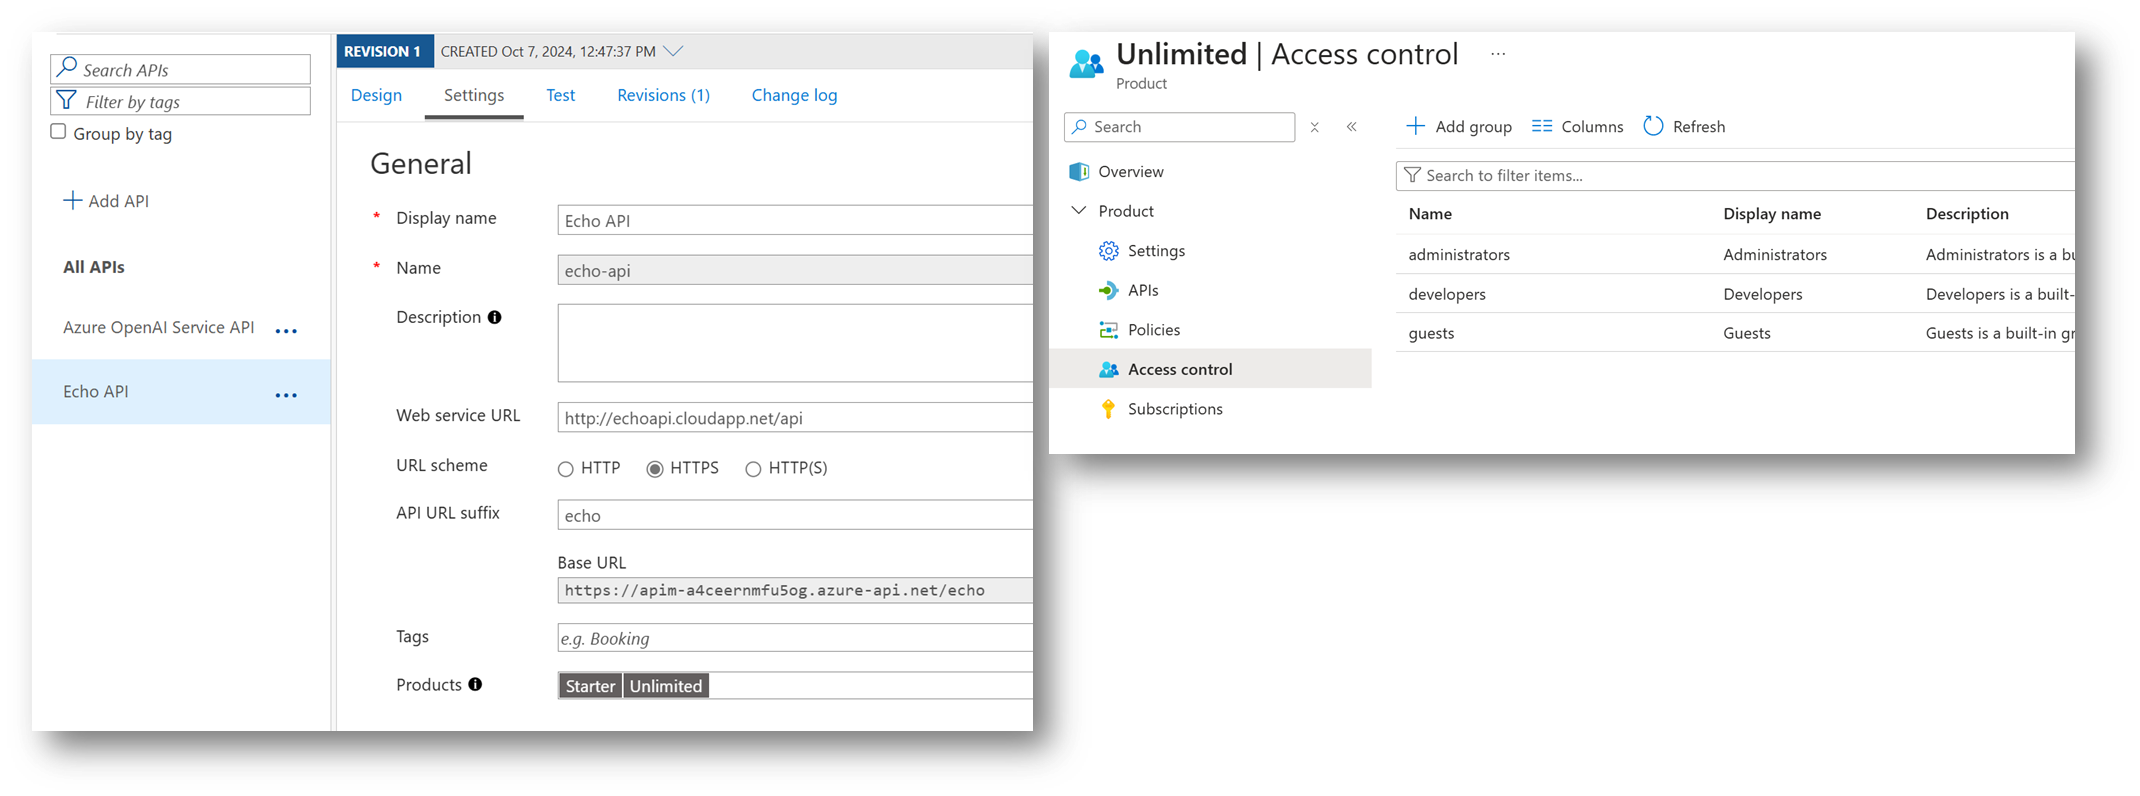Click the filter funnel icon in Search to filter items
Image resolution: width=2140 pixels, height=796 pixels.
click(x=1412, y=175)
